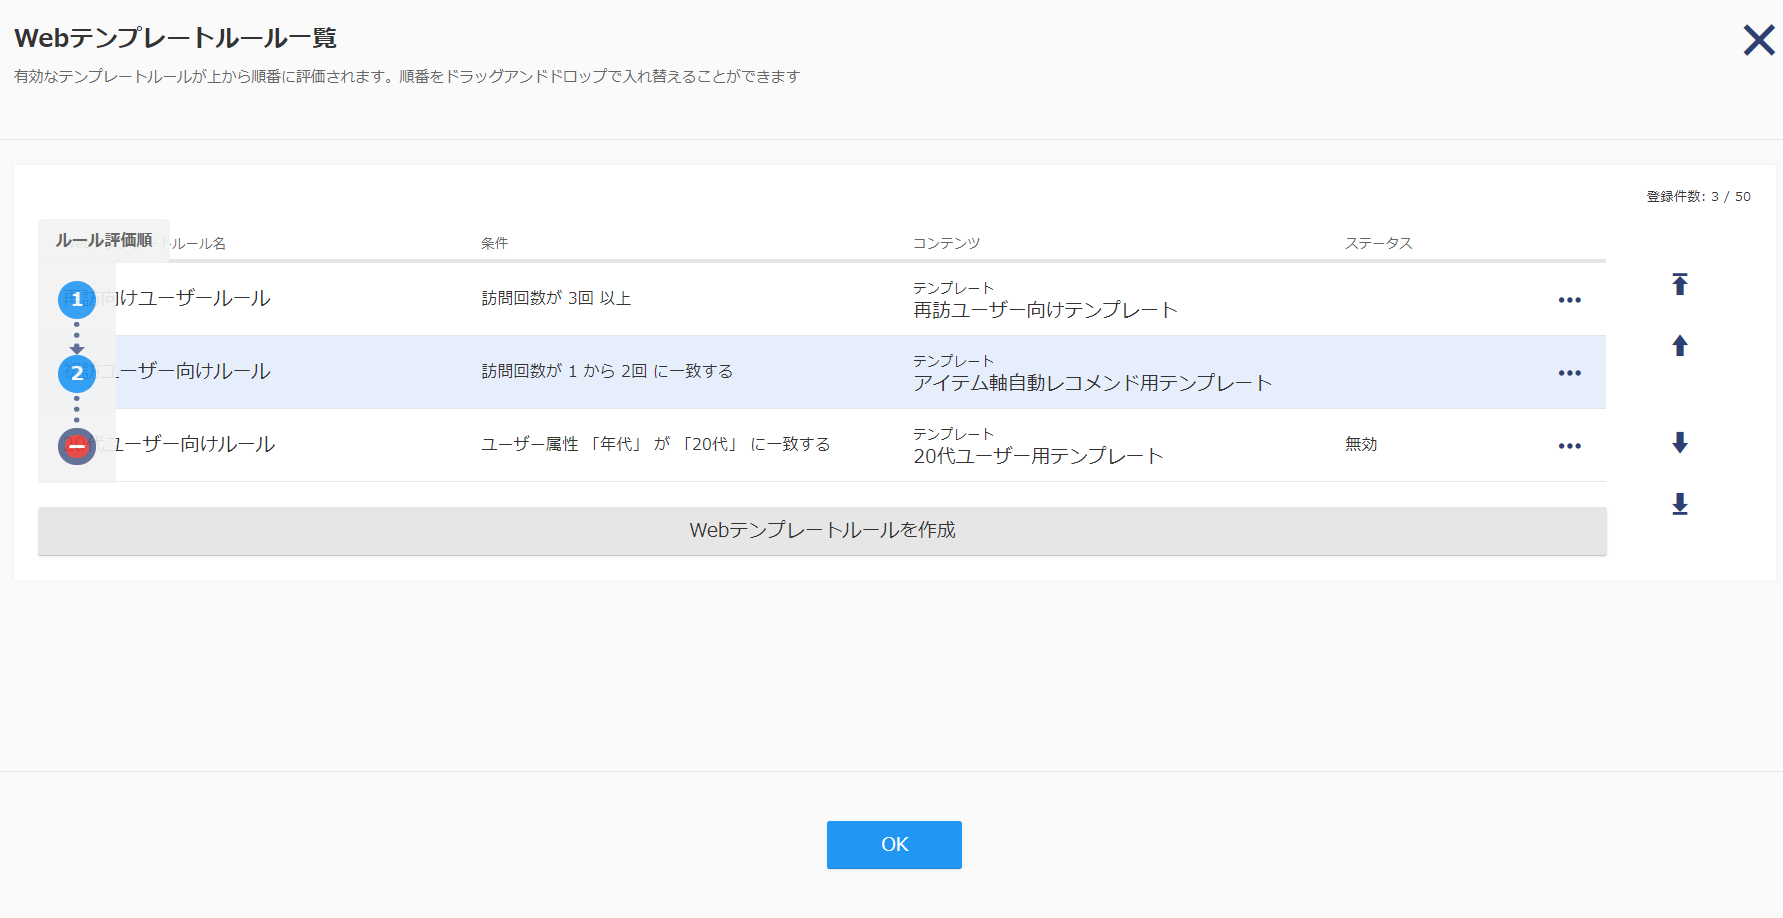Click アイテム軸自動レコメンド用テンプレート content name
This screenshot has height=918, width=1783.
pos(1092,383)
